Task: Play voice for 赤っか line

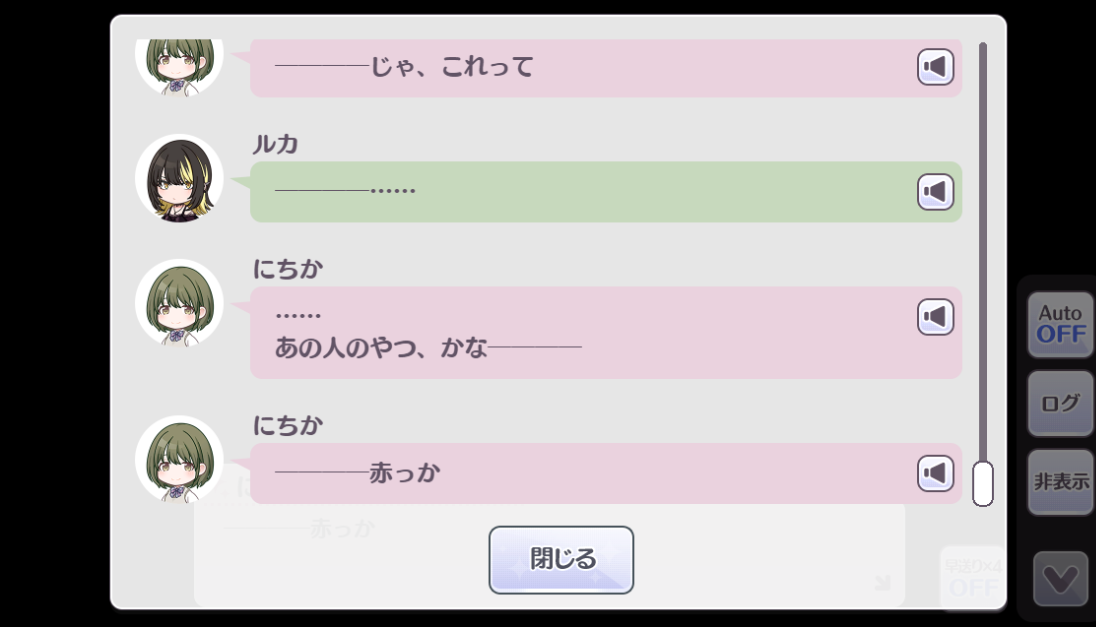Action: [935, 473]
